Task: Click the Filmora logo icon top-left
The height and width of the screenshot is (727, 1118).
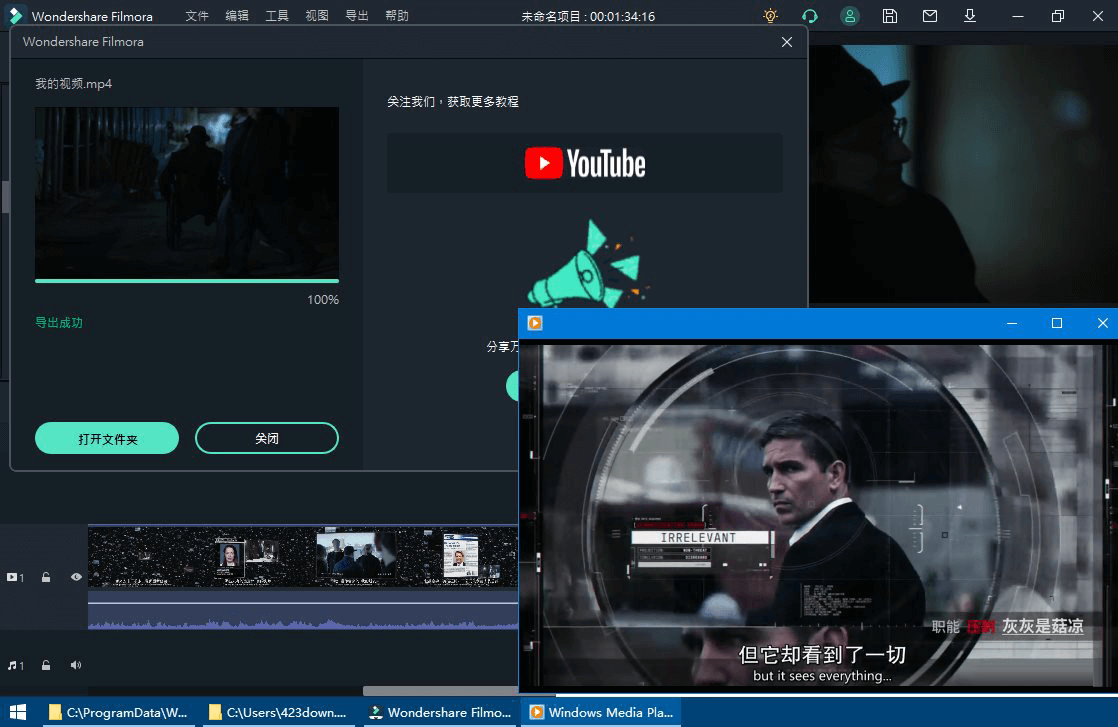Action: 15,15
